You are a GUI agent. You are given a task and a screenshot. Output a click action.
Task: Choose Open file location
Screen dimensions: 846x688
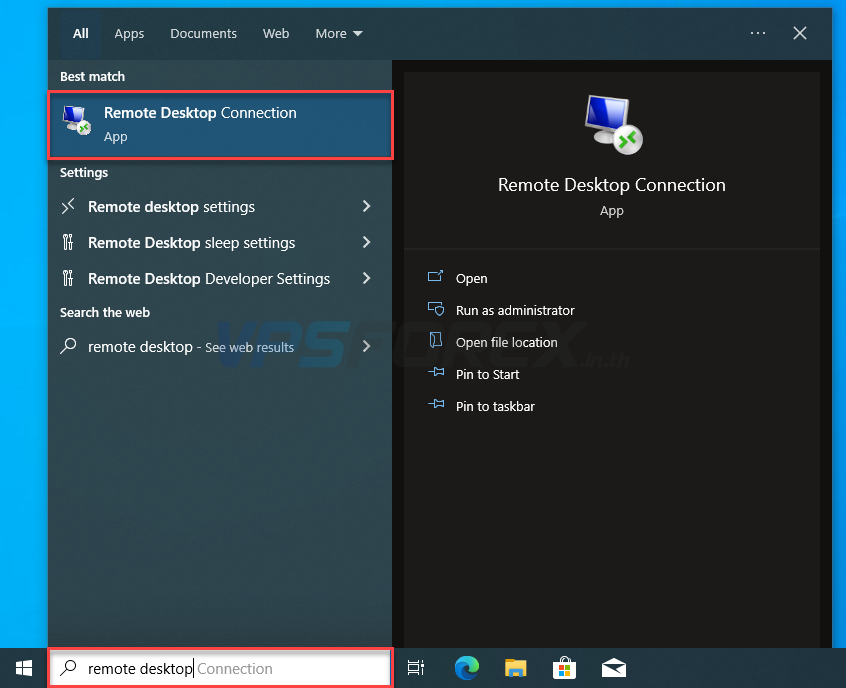506,343
